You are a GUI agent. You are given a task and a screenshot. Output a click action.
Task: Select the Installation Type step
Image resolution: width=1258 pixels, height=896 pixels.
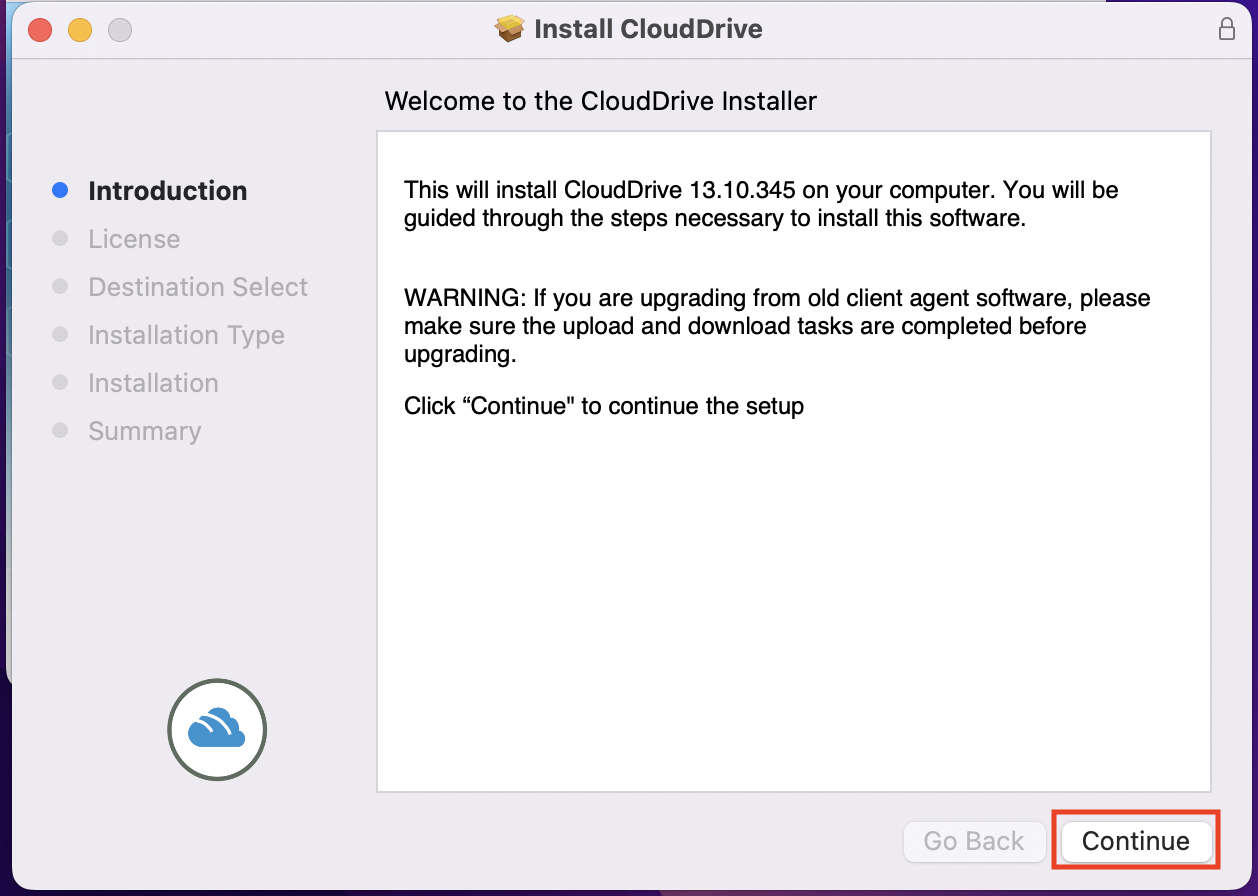pyautogui.click(x=186, y=335)
